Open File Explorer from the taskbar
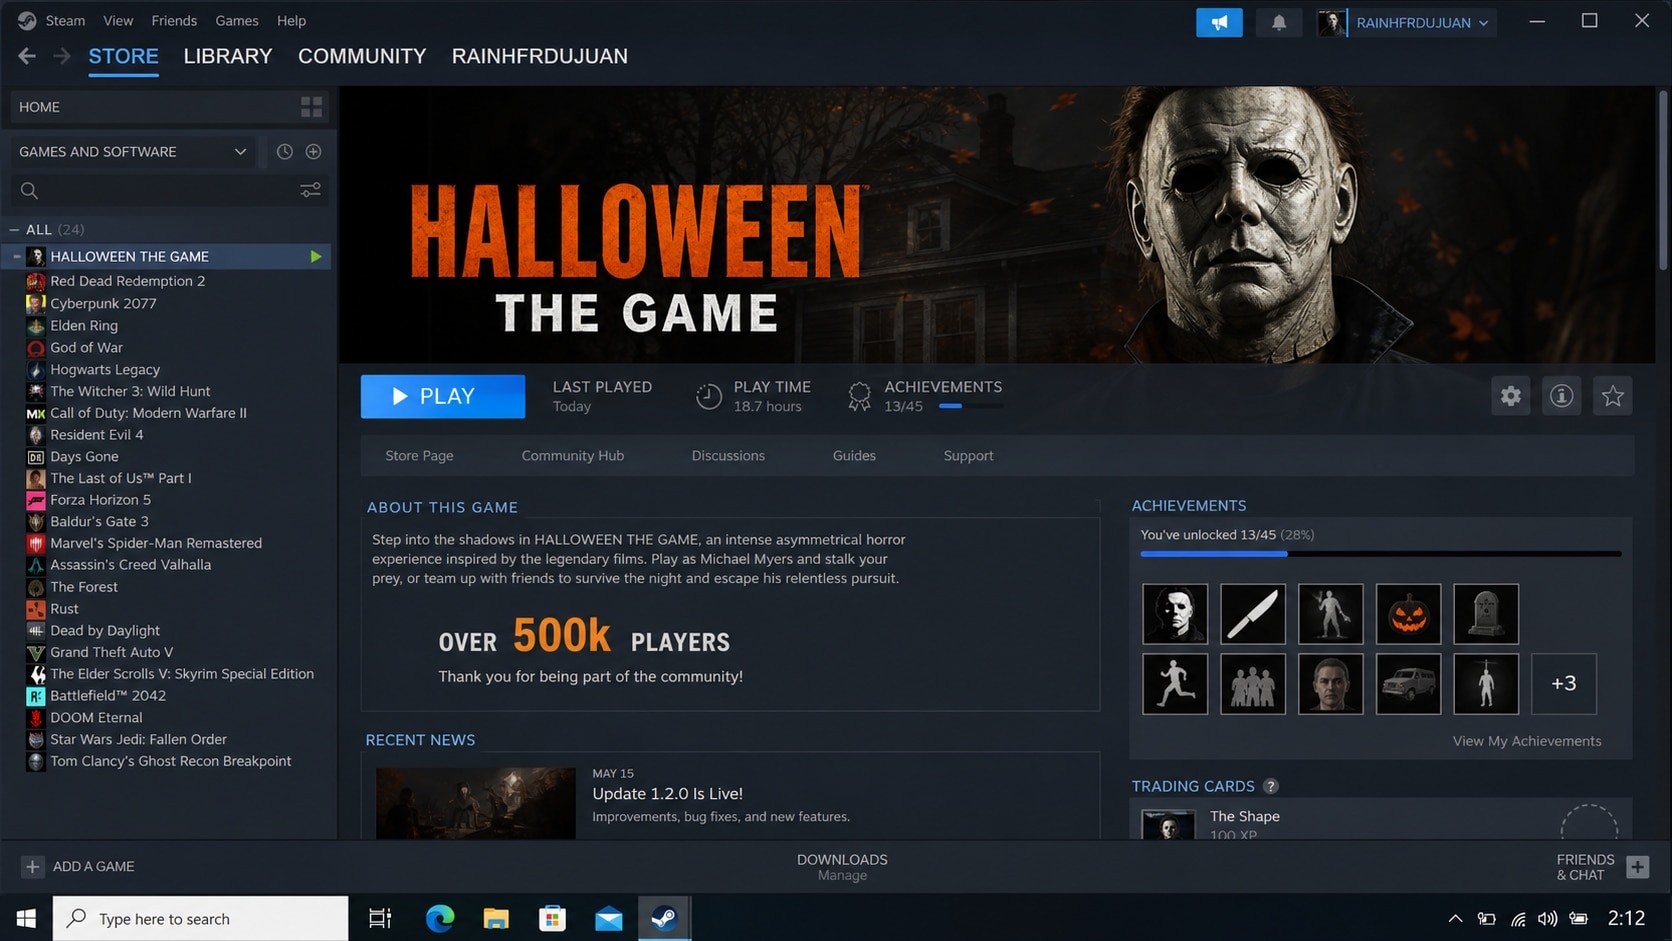The image size is (1672, 941). point(496,918)
